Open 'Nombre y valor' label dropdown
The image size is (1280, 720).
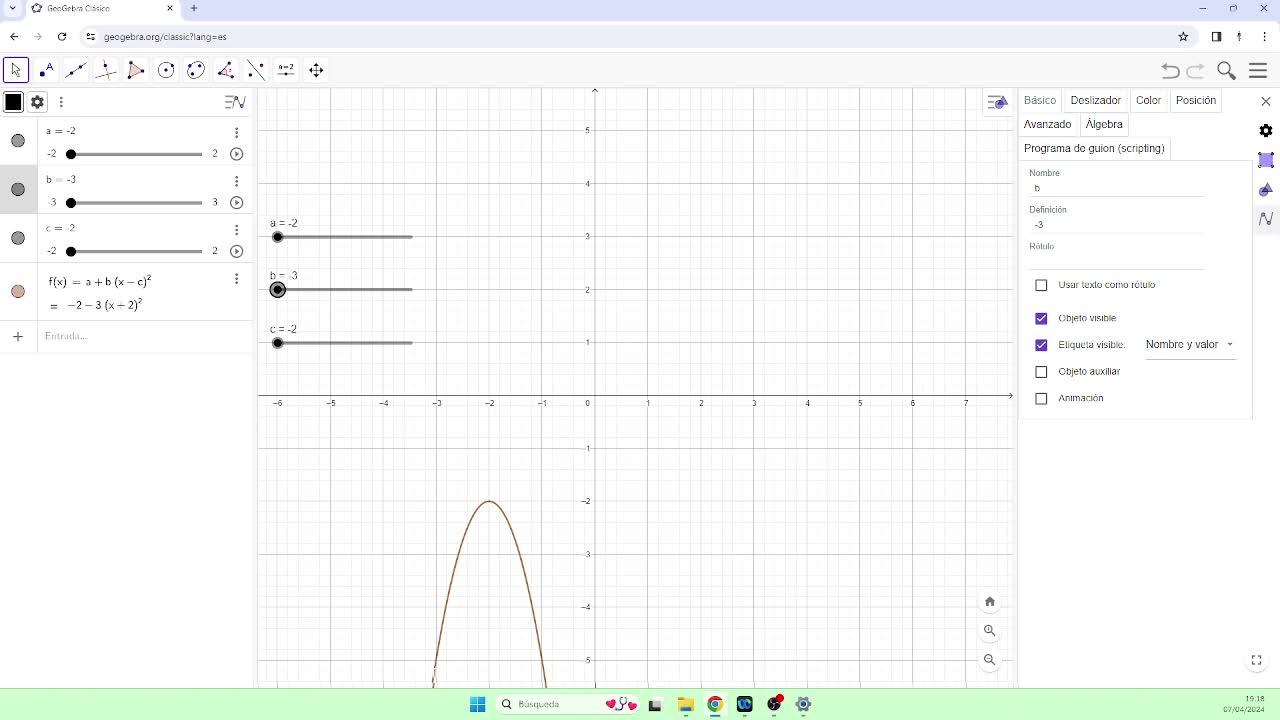point(1190,345)
